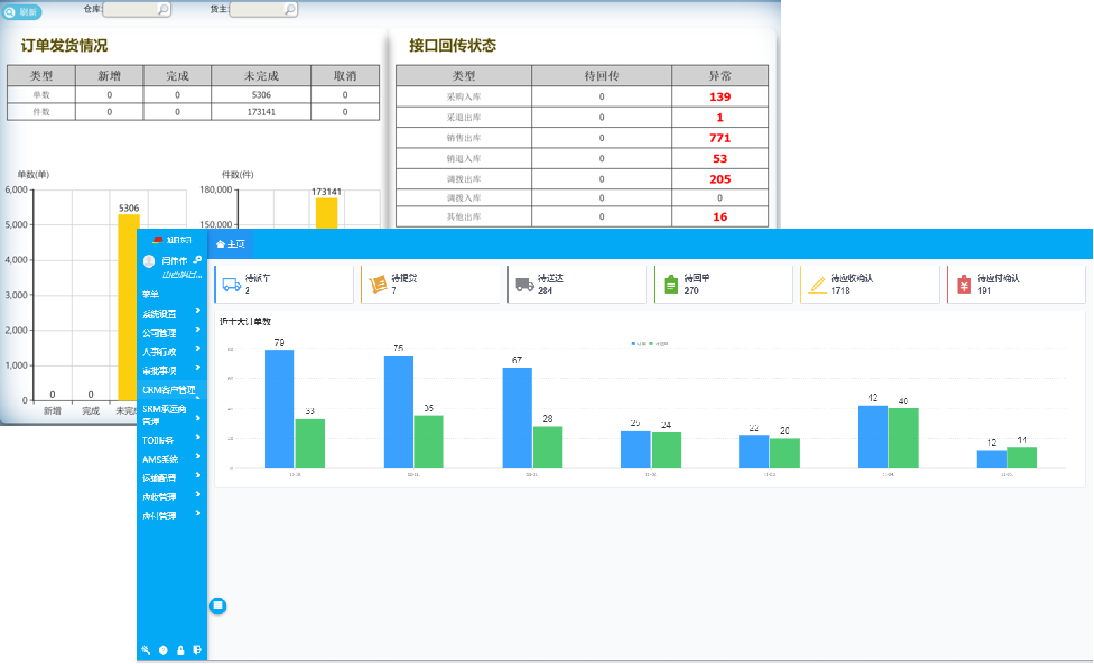Click the gray 待送达 delivery truck icon

[x=524, y=284]
